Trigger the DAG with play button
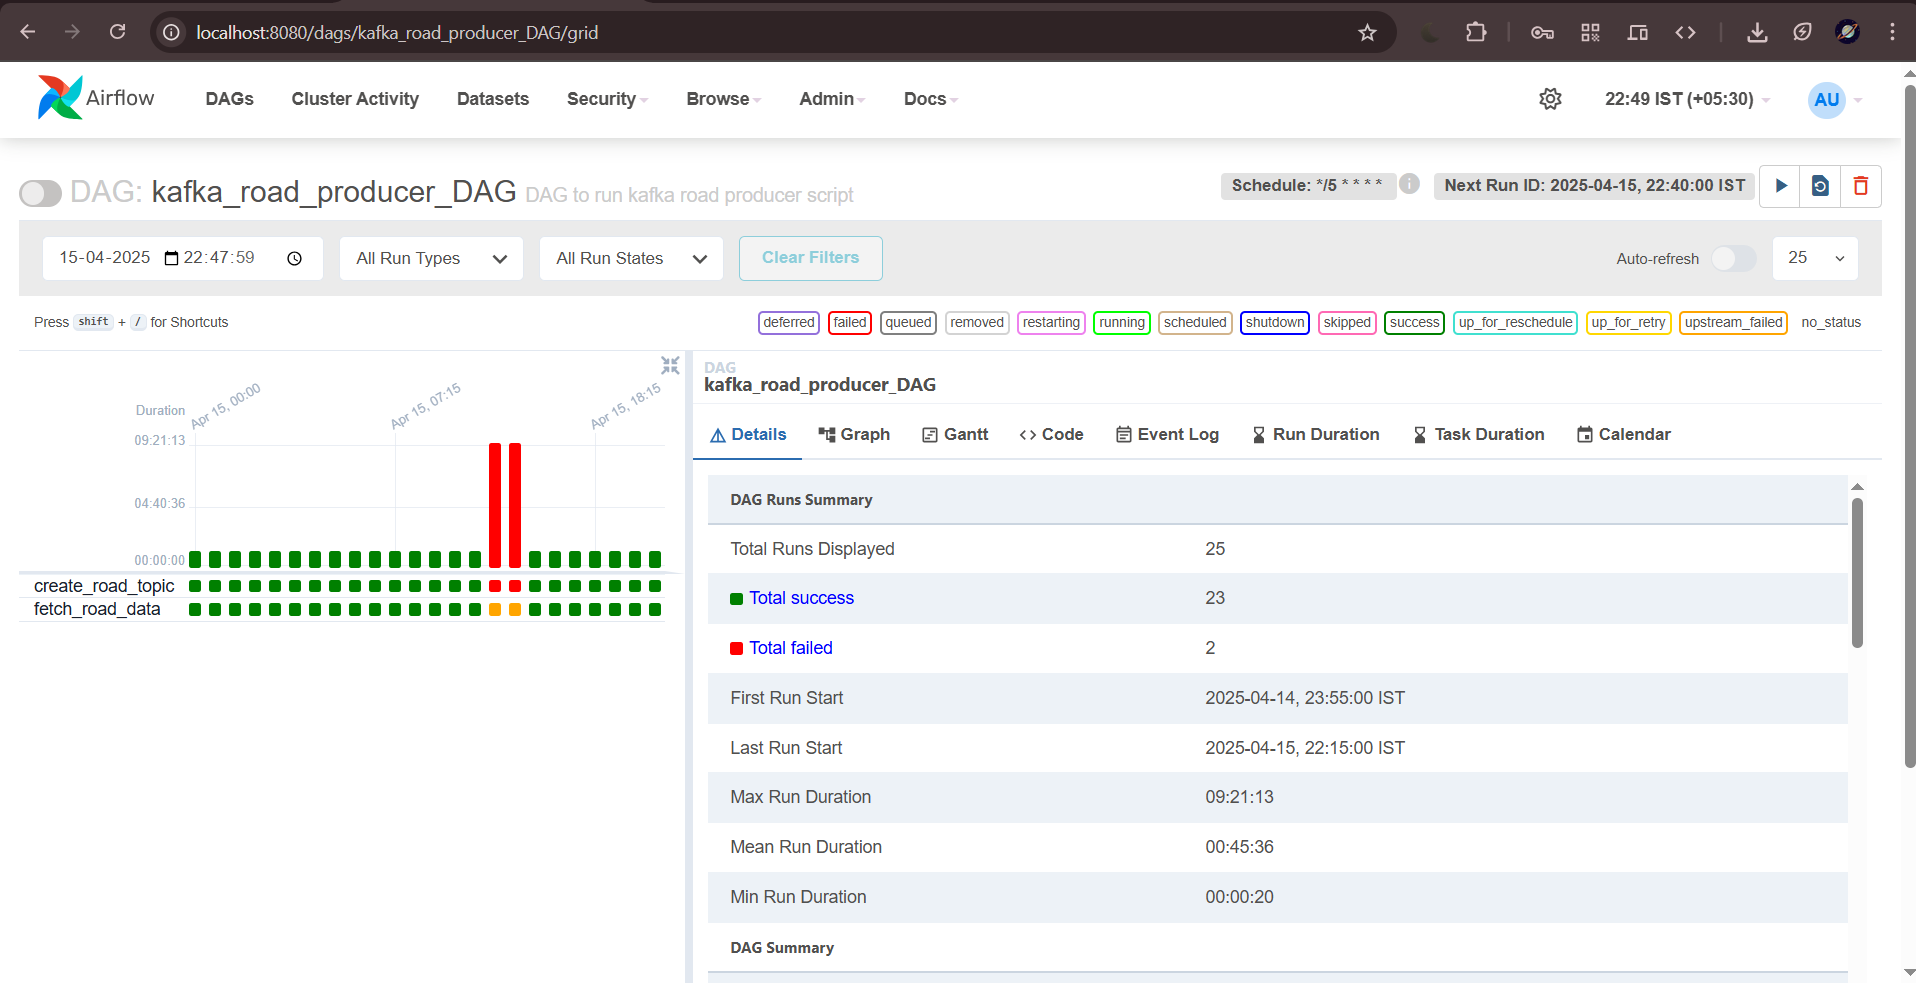Viewport: 1916px width, 983px height. coord(1780,186)
